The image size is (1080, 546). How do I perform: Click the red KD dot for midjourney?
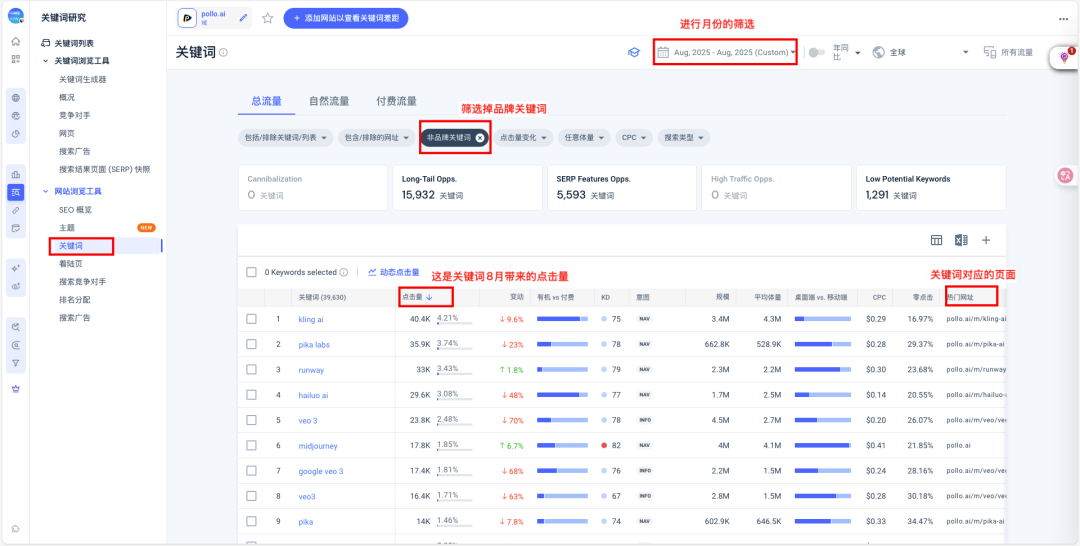(604, 445)
